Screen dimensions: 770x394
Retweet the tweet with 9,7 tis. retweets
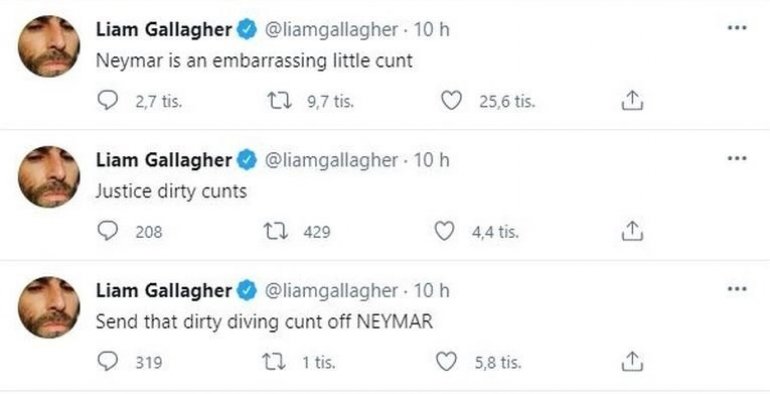pos(279,101)
